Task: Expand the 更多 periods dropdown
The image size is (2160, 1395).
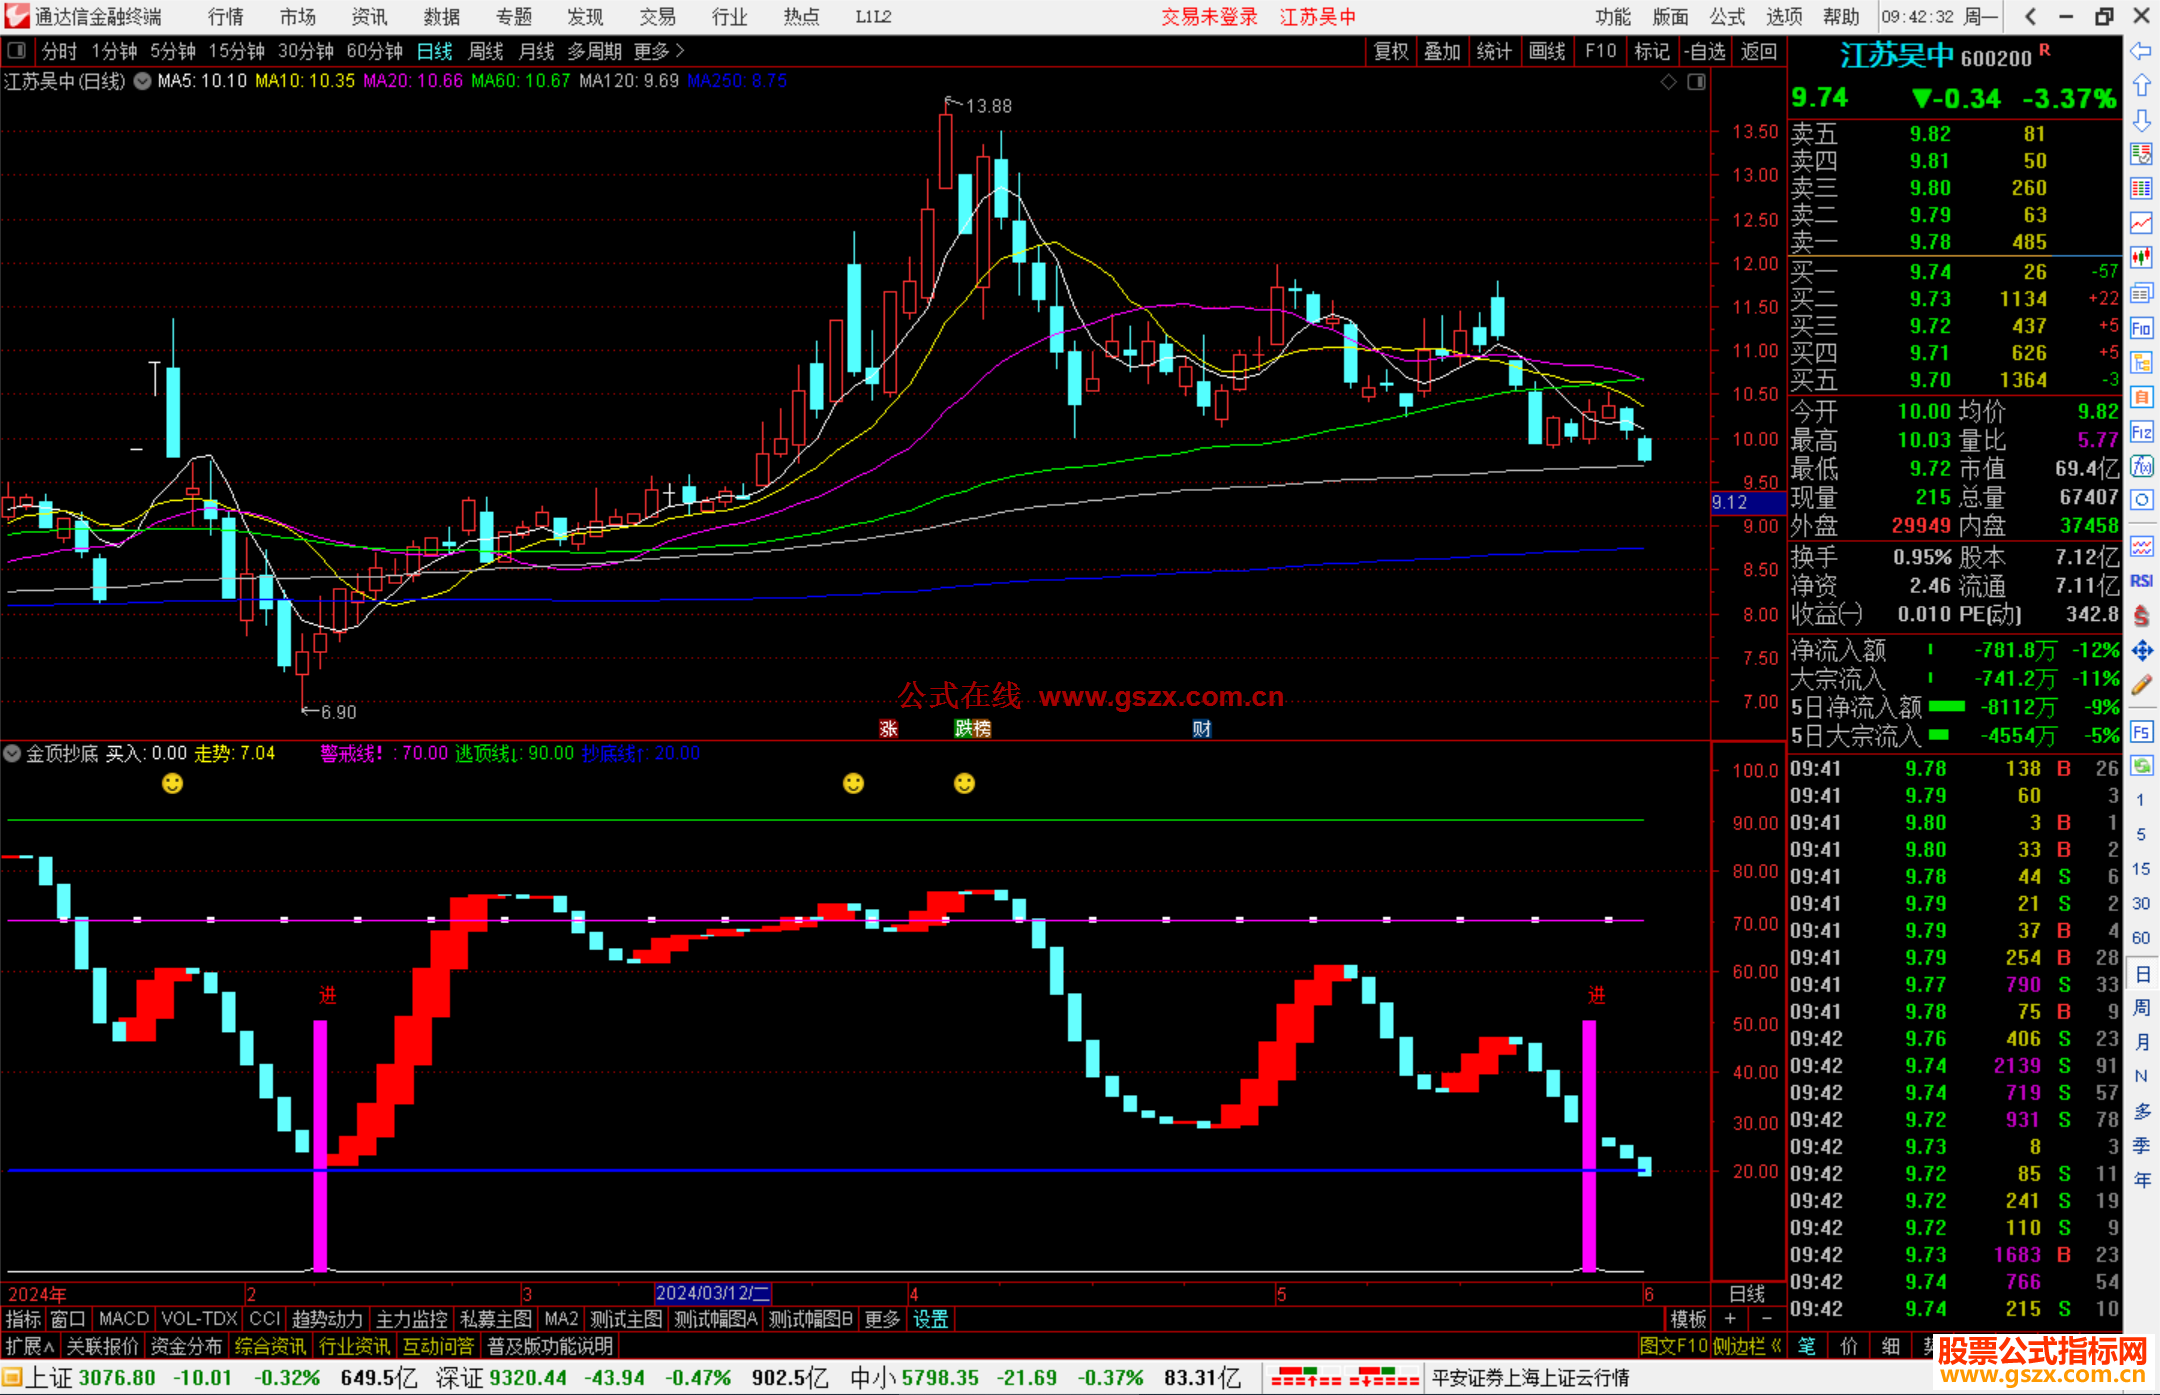Action: (659, 50)
